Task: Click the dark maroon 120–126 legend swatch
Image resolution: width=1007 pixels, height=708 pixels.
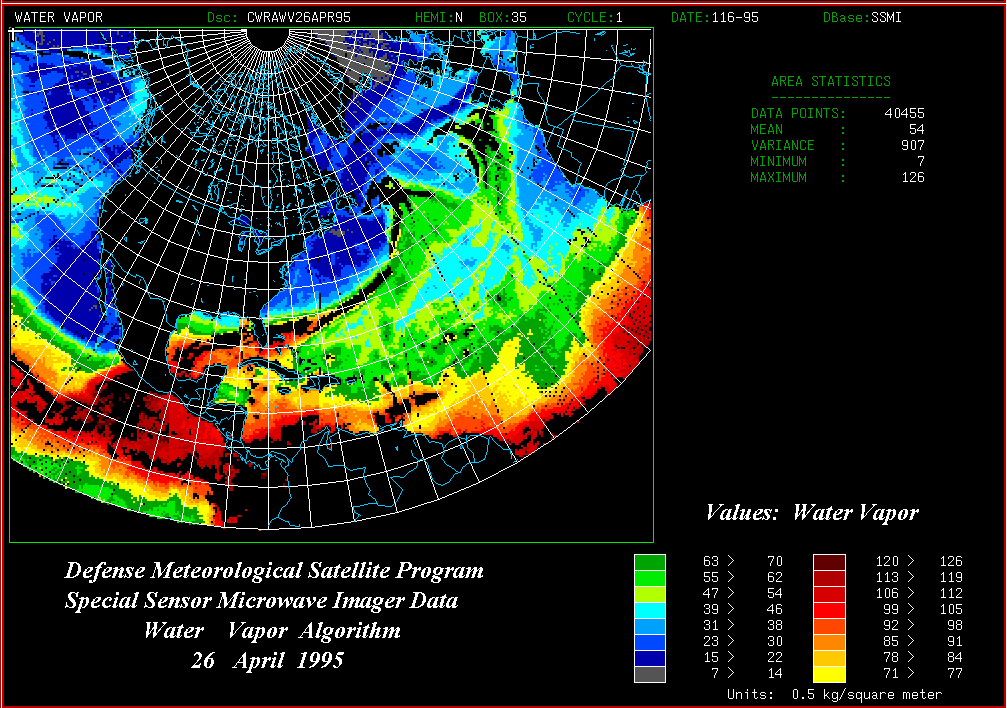Action: 829,562
